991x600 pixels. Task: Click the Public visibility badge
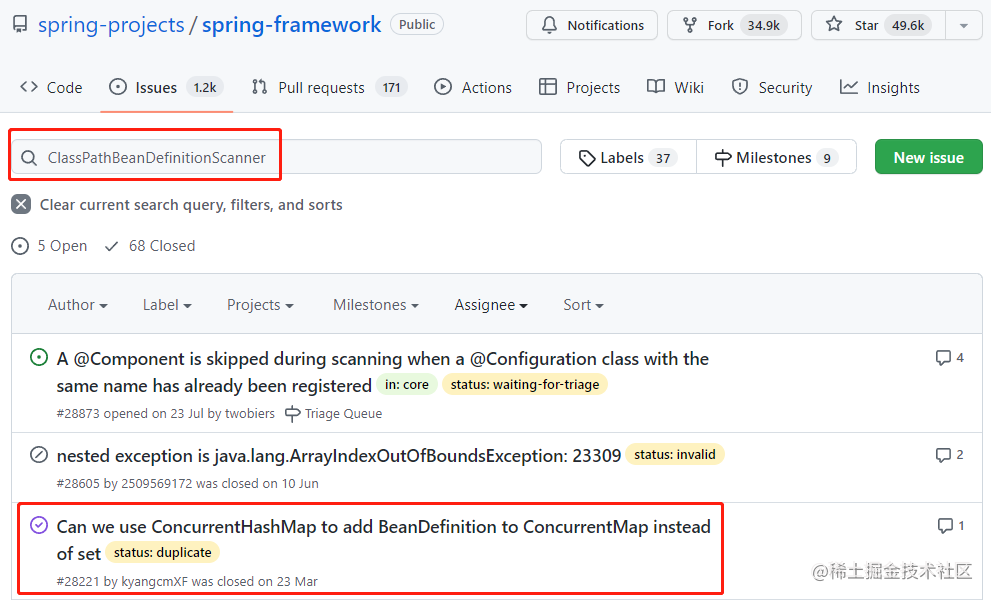417,24
